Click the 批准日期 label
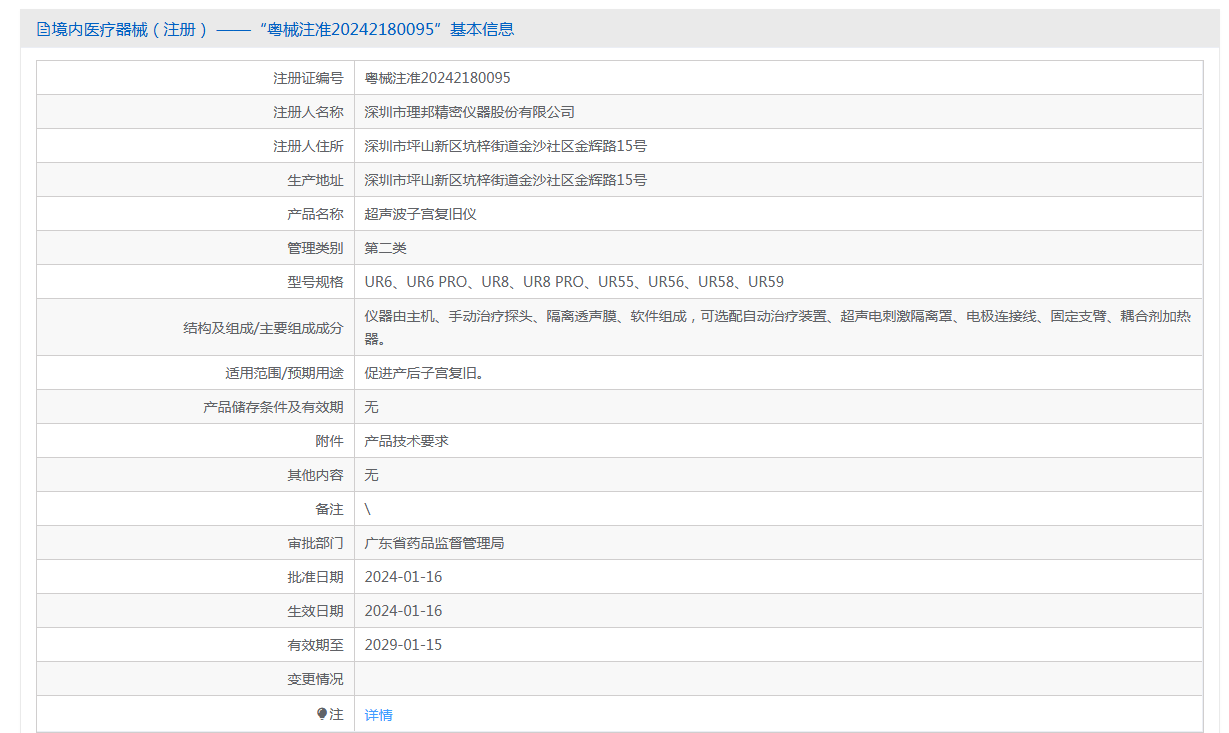Screen dimensions: 1229x733 coord(315,577)
